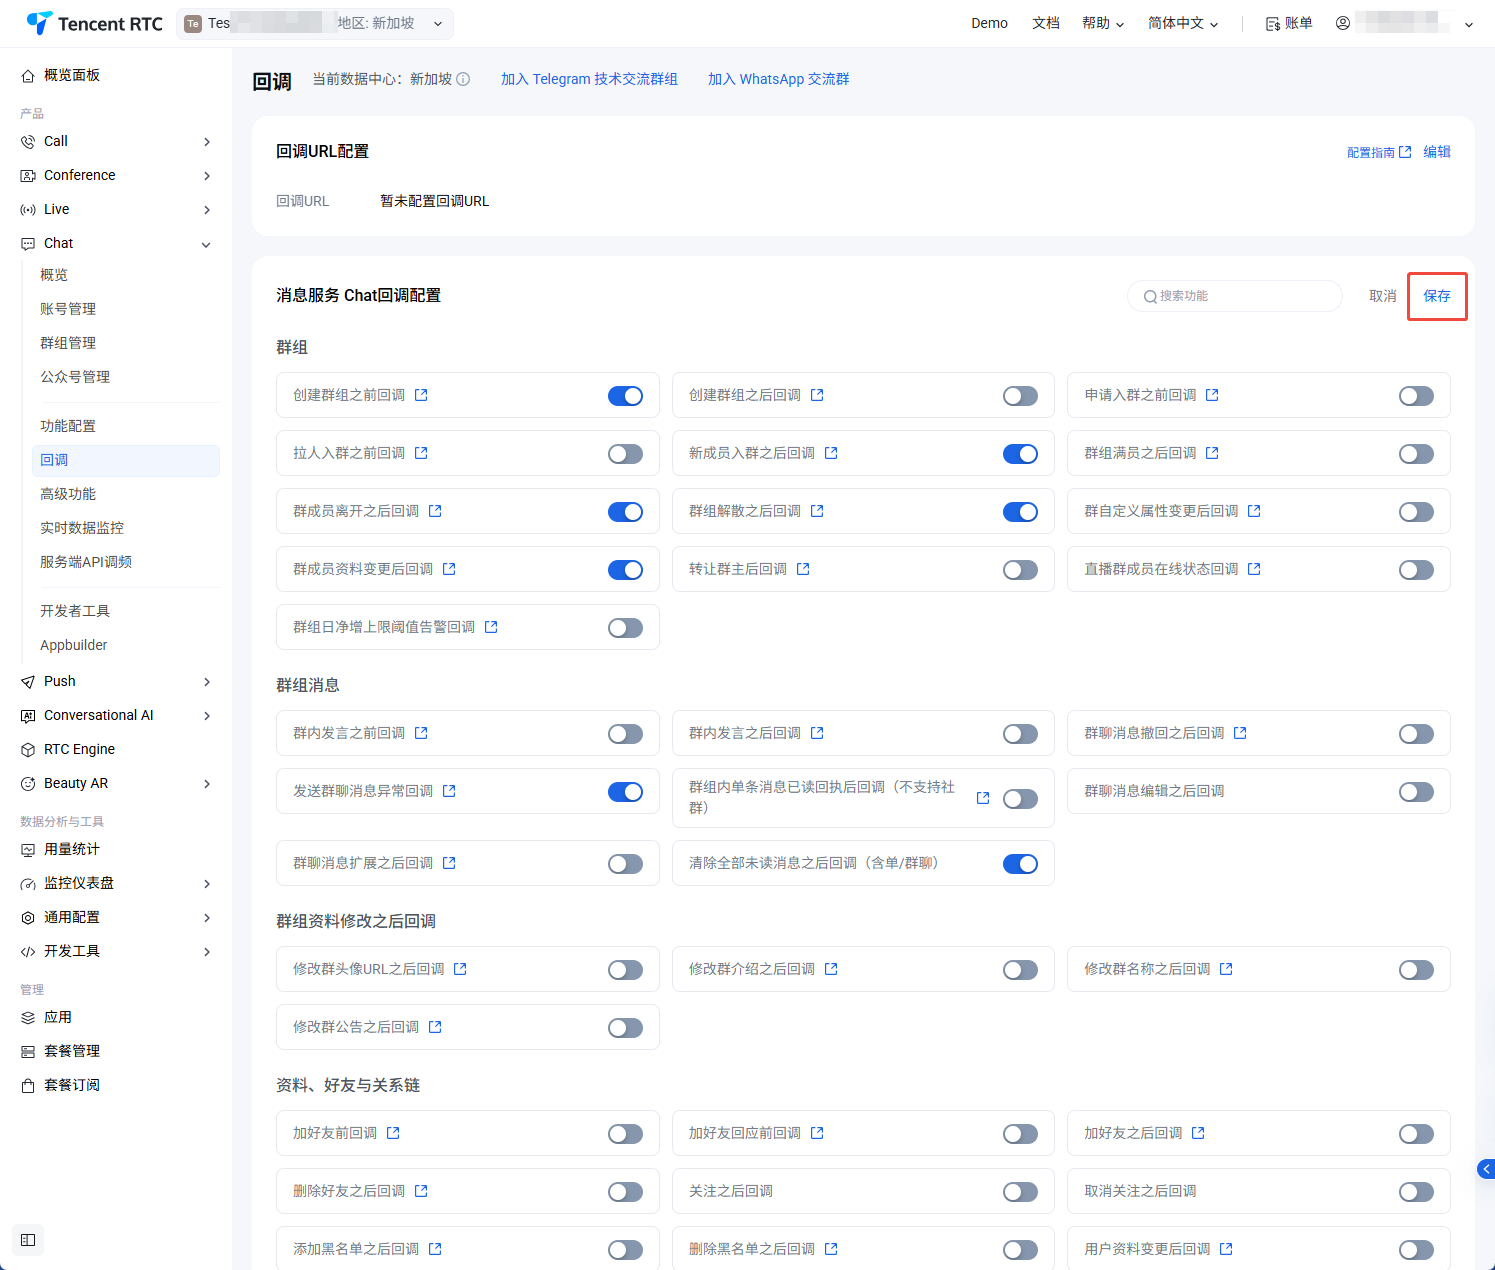The width and height of the screenshot is (1495, 1270).
Task: Click 编辑 for 回调URL配置
Action: click(x=1437, y=152)
